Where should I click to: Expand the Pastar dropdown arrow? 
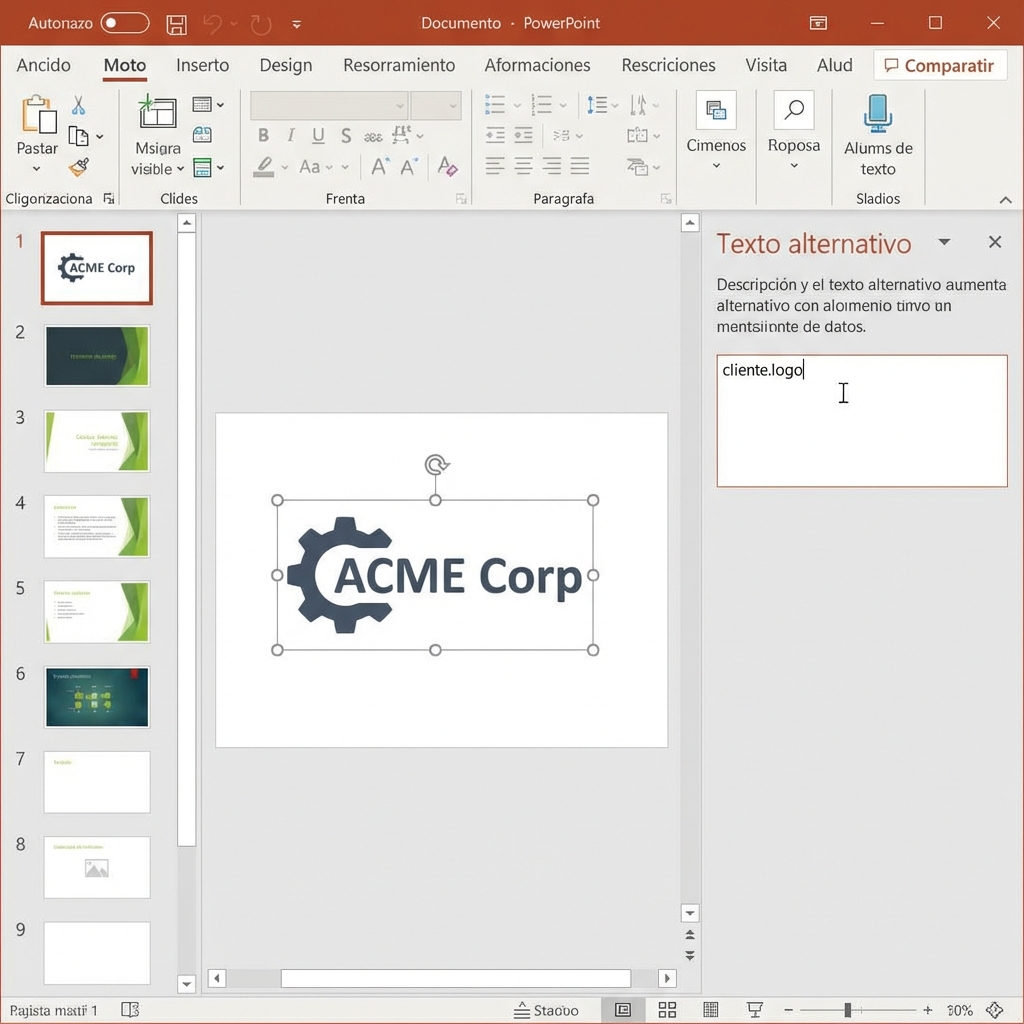pyautogui.click(x=37, y=170)
